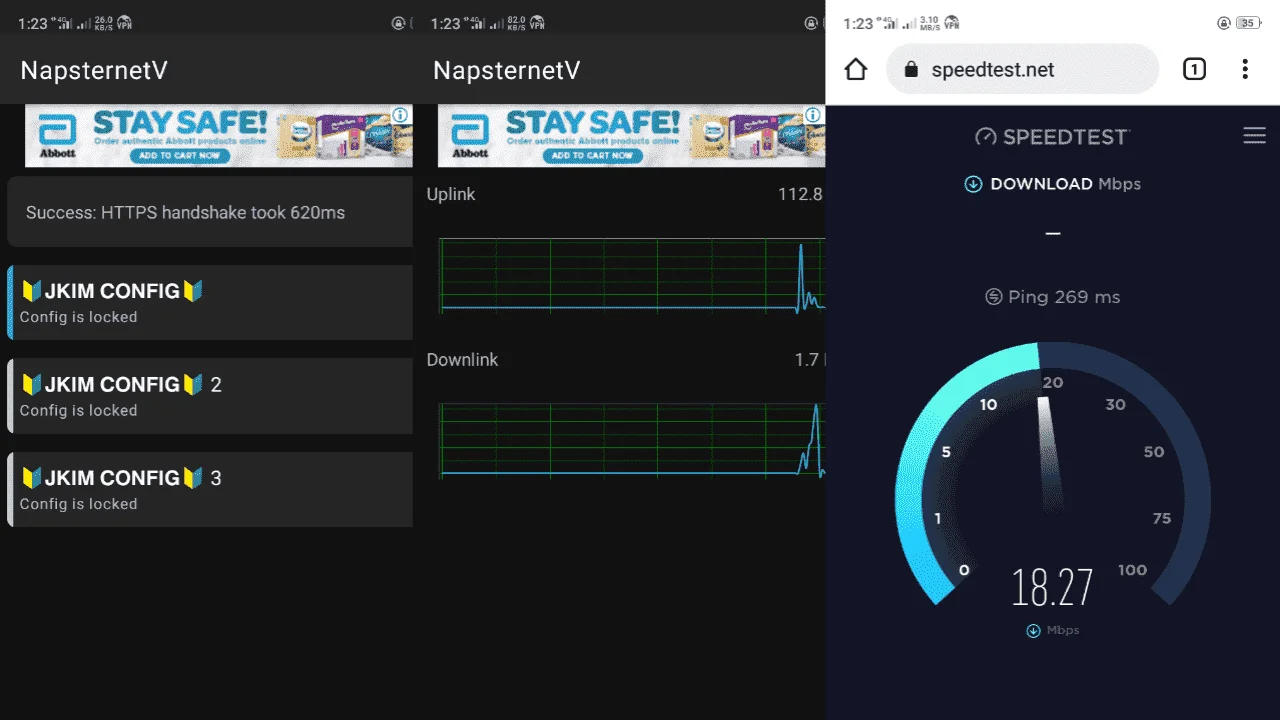Tap the ping icon next to Ping

click(993, 297)
